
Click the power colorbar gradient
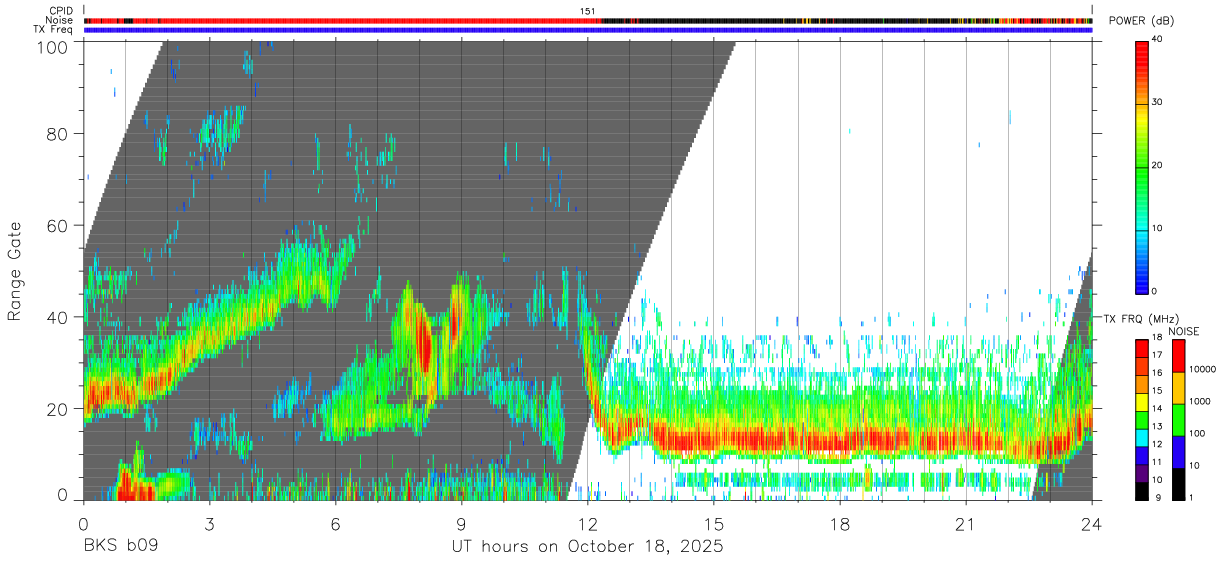pos(1142,166)
